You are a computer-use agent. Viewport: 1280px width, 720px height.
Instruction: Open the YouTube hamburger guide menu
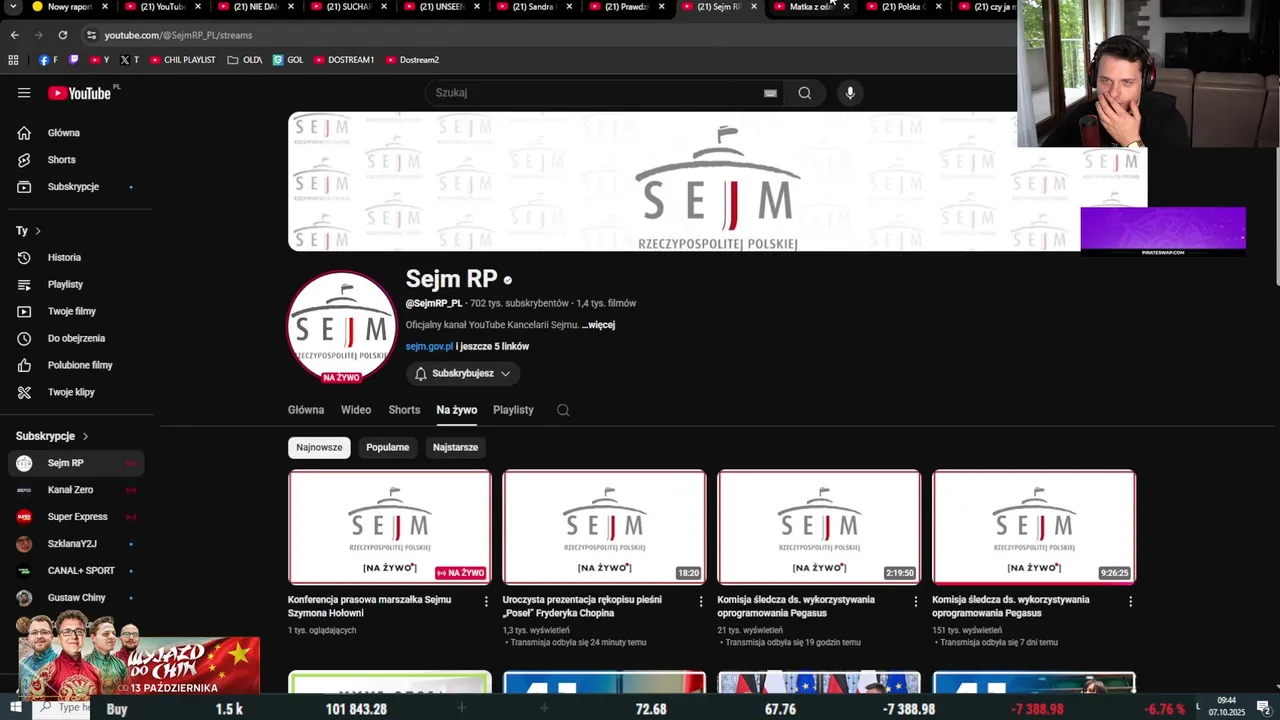[24, 93]
